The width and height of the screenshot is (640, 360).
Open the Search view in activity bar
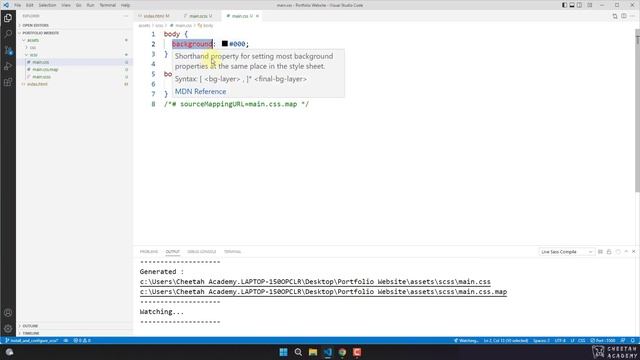[8, 34]
